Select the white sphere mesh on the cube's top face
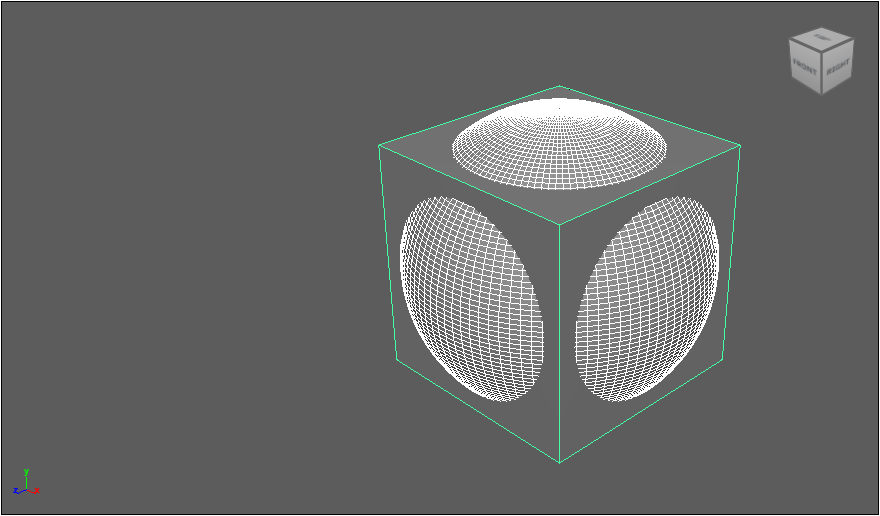The image size is (880, 516). tap(558, 143)
